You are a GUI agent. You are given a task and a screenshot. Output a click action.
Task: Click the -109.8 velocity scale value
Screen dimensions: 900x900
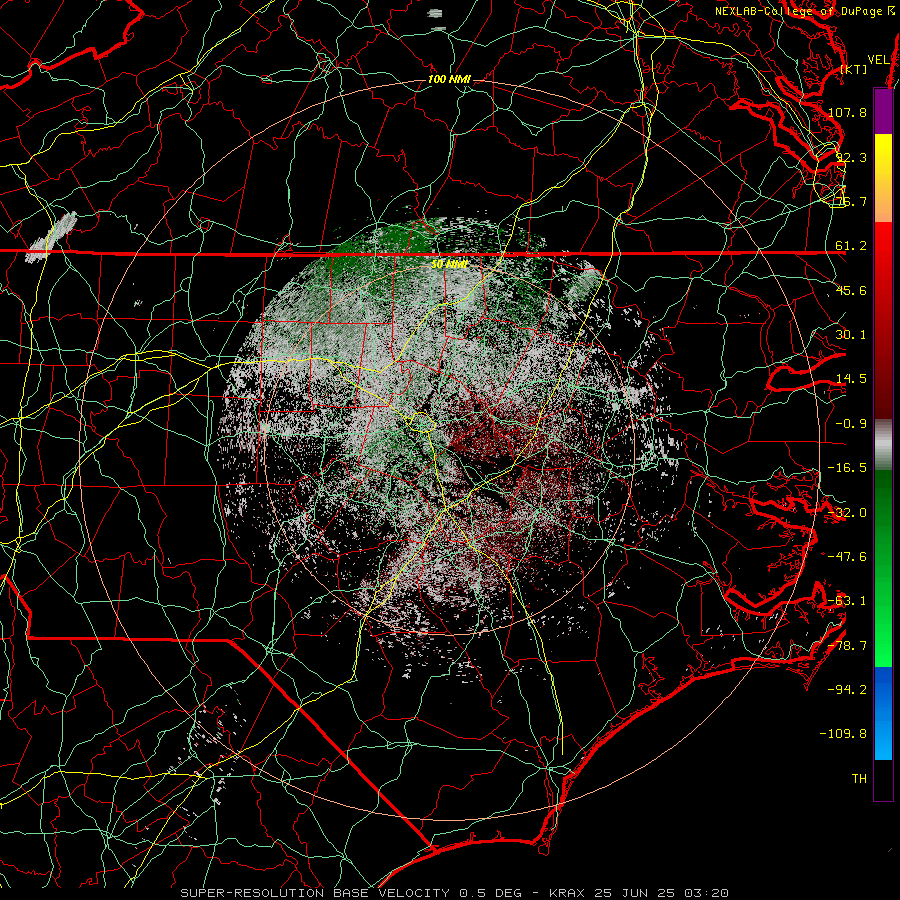tap(843, 734)
